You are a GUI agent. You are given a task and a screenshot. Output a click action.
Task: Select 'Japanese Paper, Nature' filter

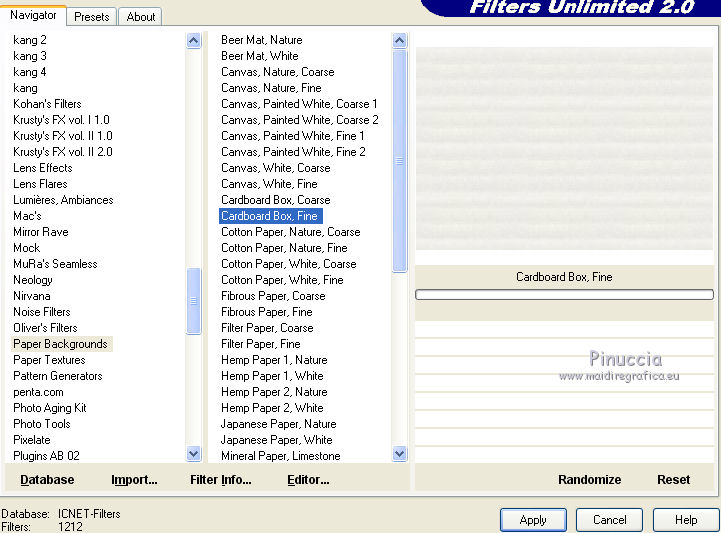(278, 424)
